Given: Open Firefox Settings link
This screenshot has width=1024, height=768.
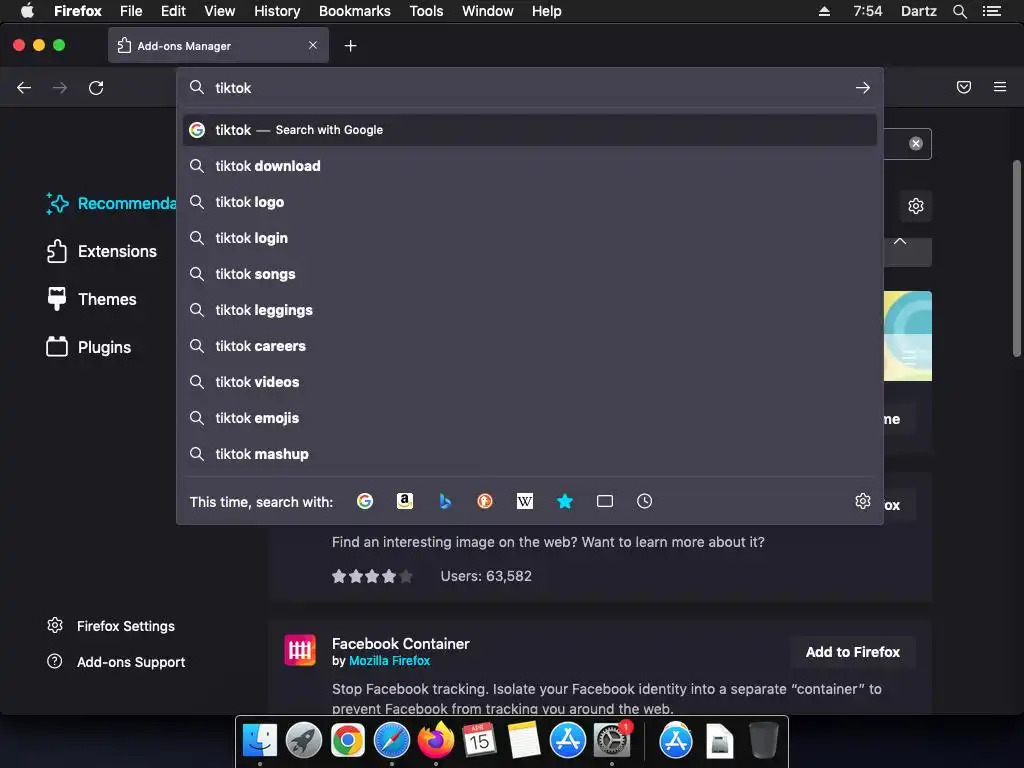Looking at the screenshot, I should point(111,626).
